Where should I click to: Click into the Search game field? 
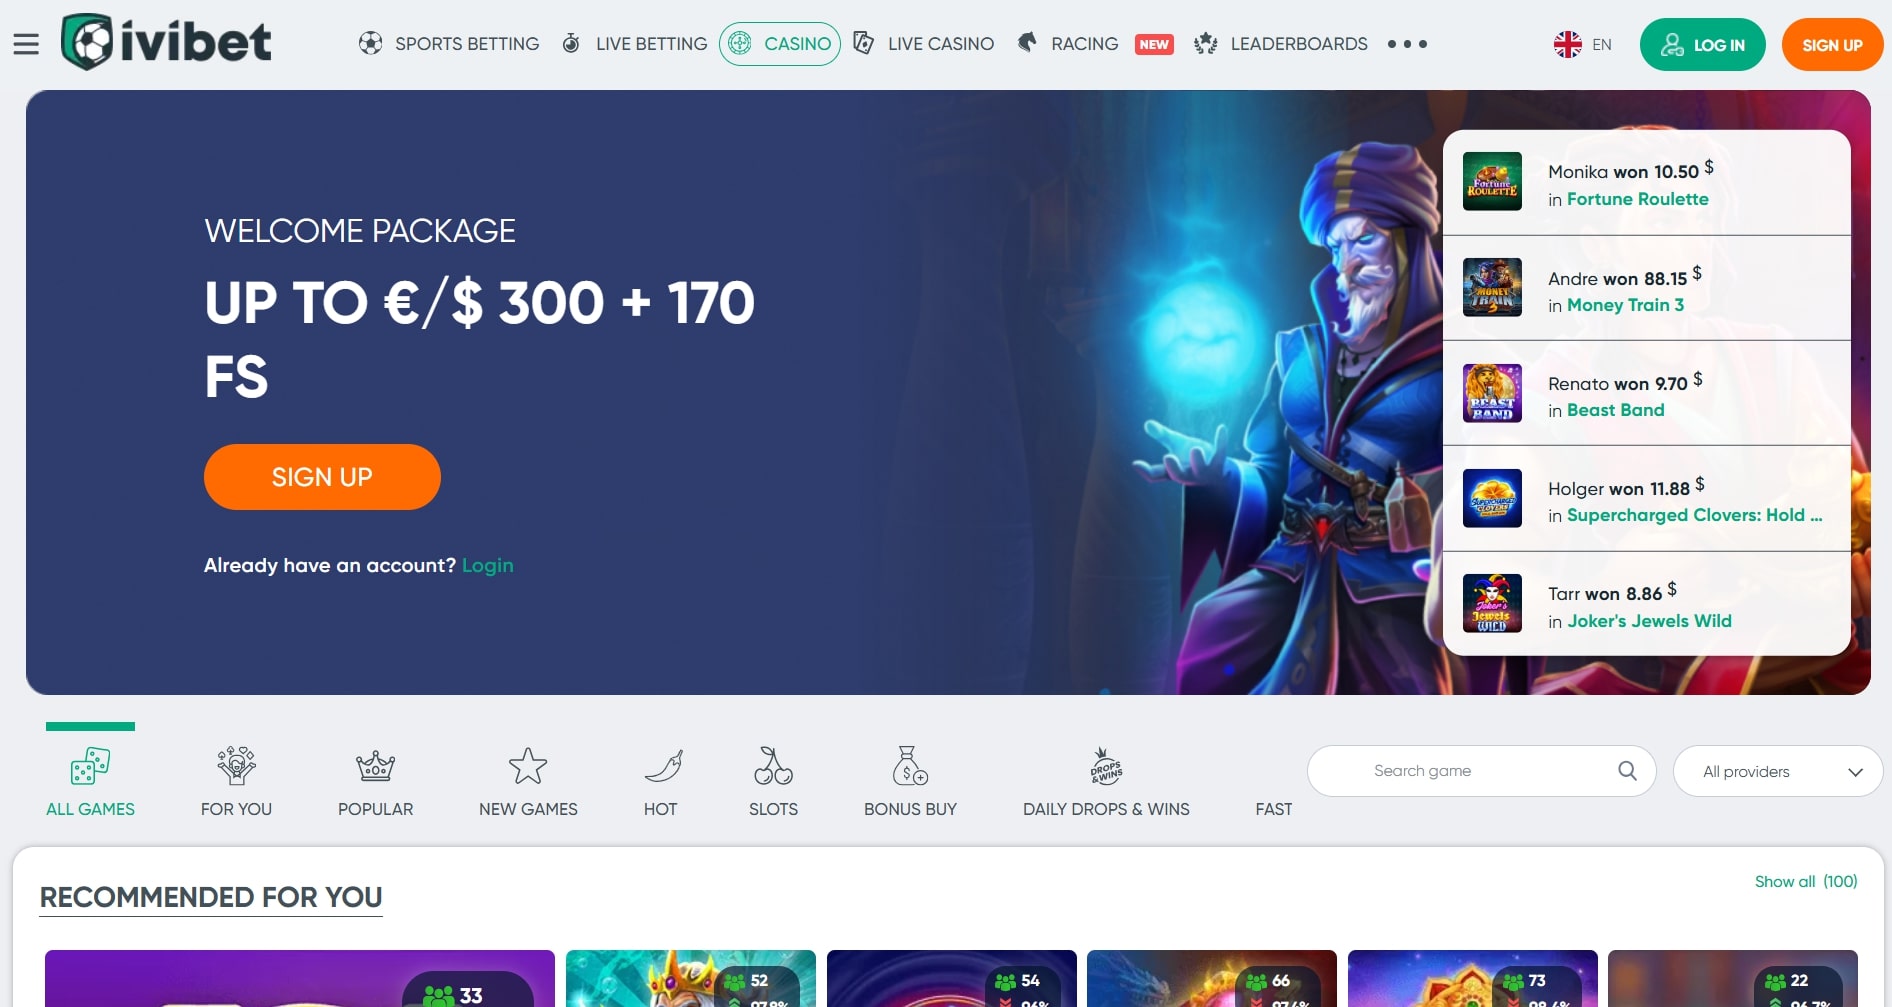tap(1481, 771)
